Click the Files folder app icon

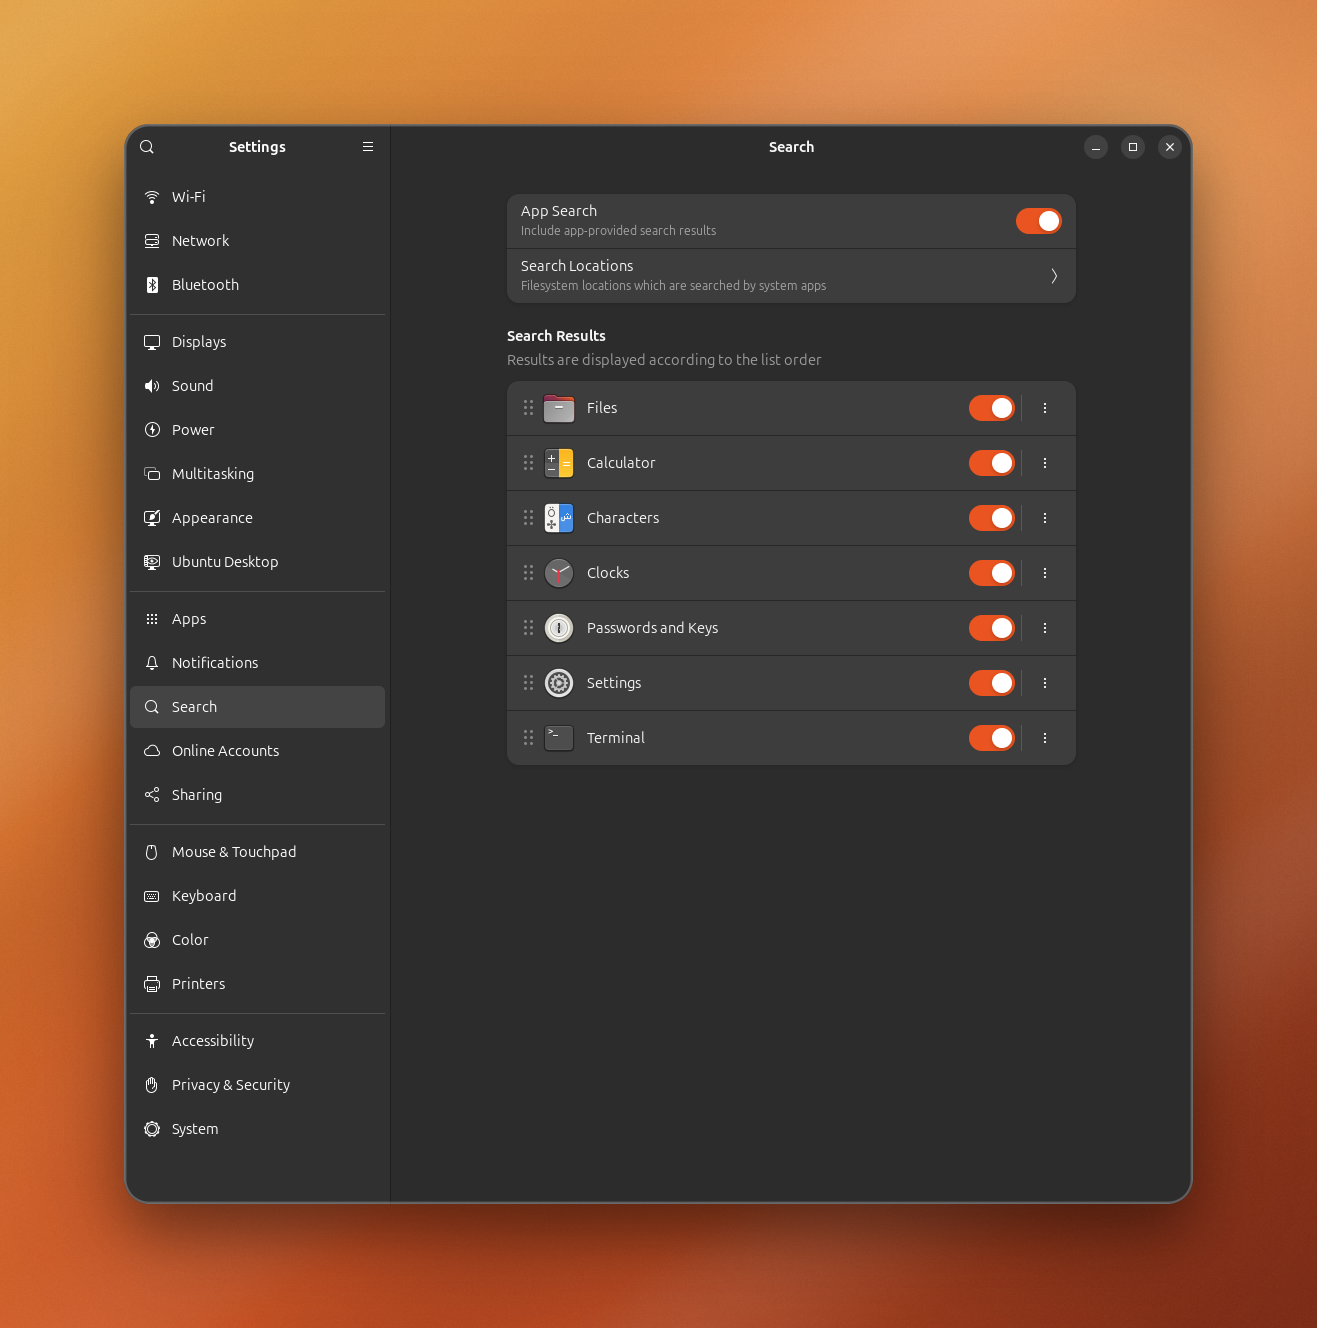click(x=559, y=408)
